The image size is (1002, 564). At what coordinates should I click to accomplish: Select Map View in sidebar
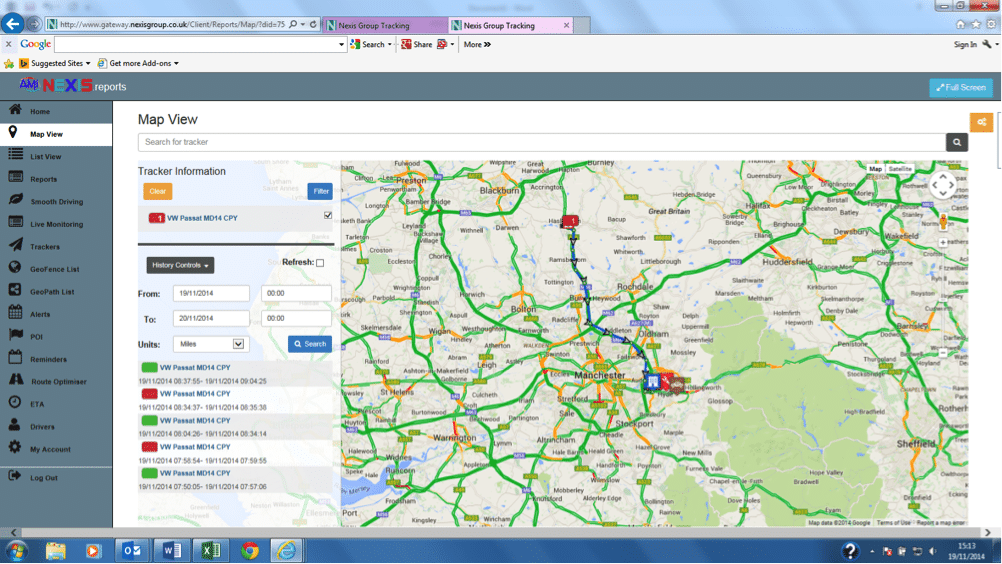pyautogui.click(x=56, y=134)
